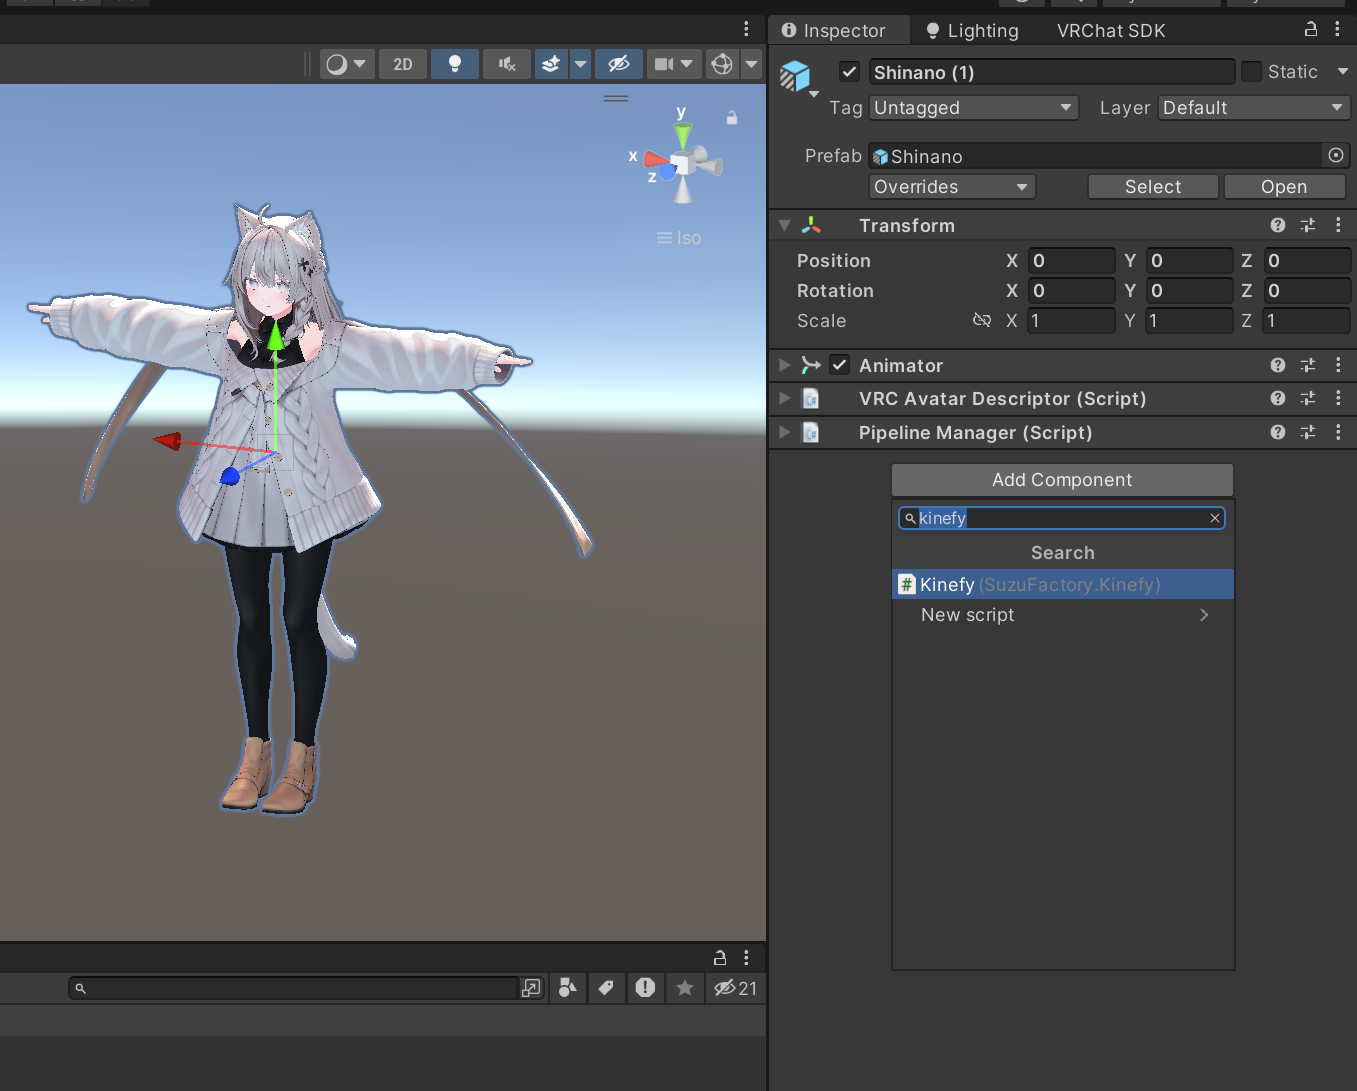This screenshot has height=1091, width=1357.
Task: Clear the kinefy component search text
Action: [x=1215, y=518]
